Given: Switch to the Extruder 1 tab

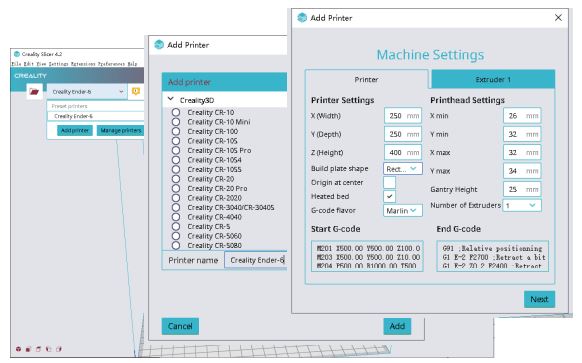Looking at the screenshot, I should (493, 79).
